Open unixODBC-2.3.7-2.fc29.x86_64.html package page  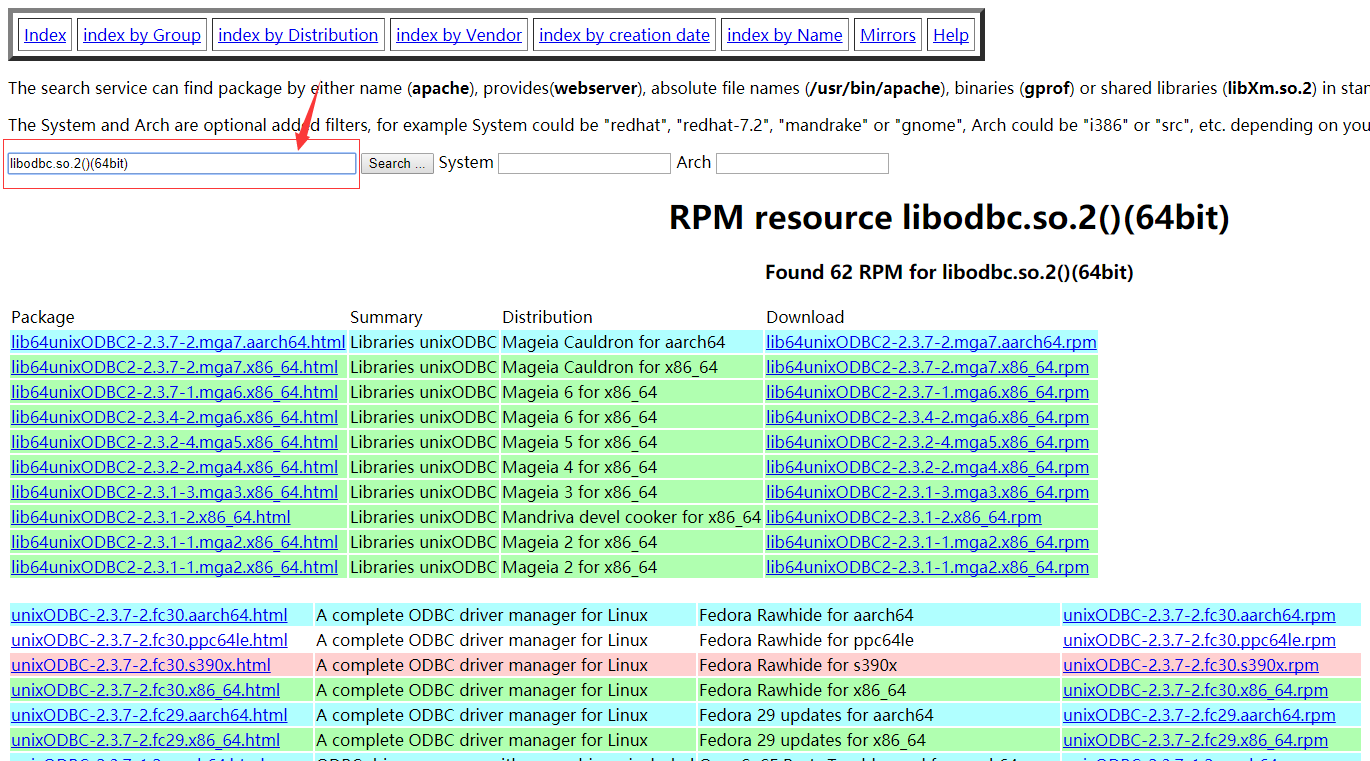[145, 740]
